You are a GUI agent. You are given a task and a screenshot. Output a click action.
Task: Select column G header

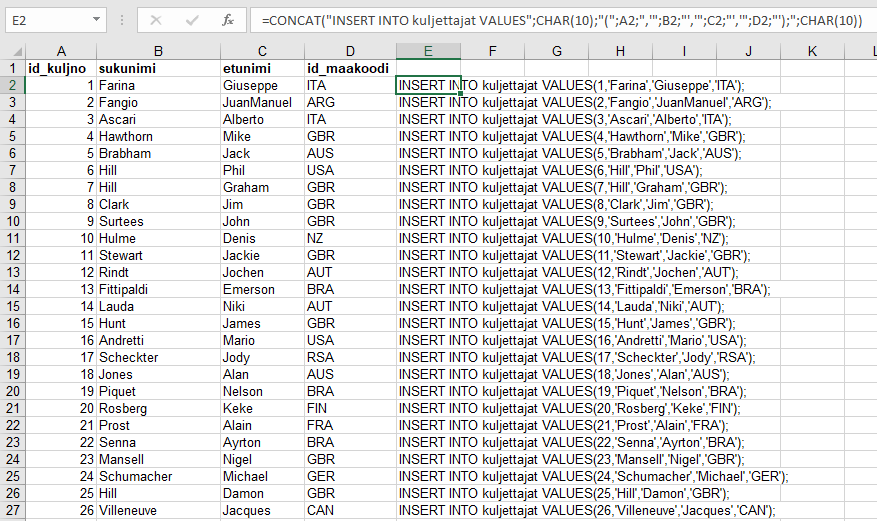[557, 51]
